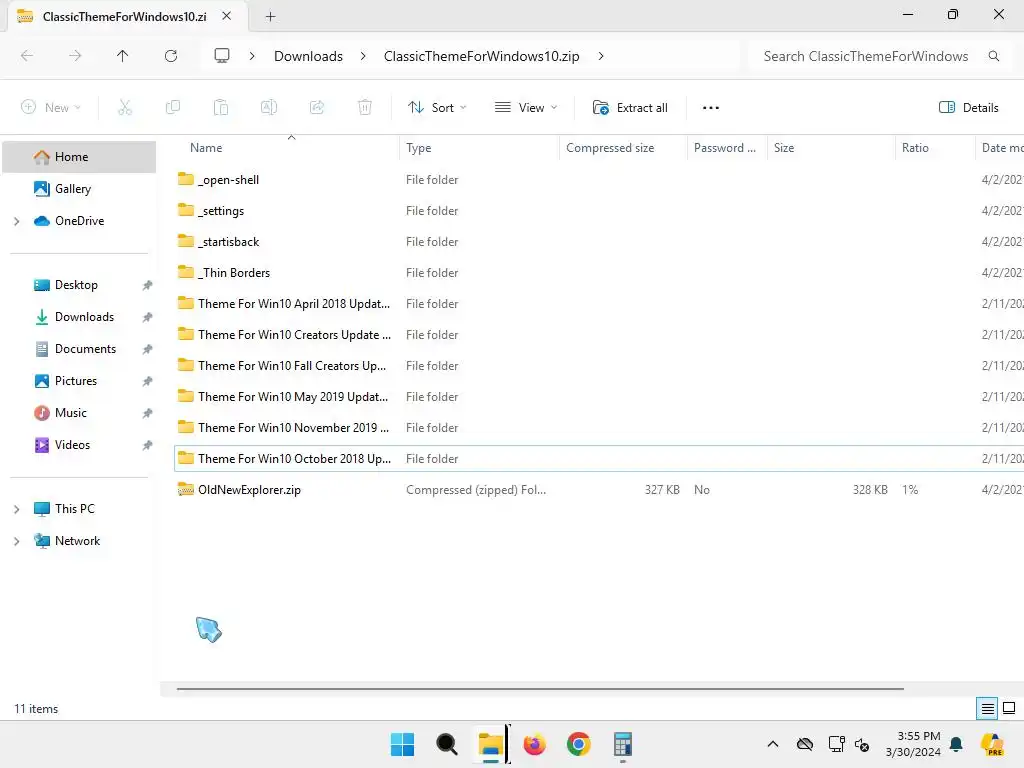The image size is (1024, 768).
Task: Select the _settings folder
Action: tap(599, 211)
